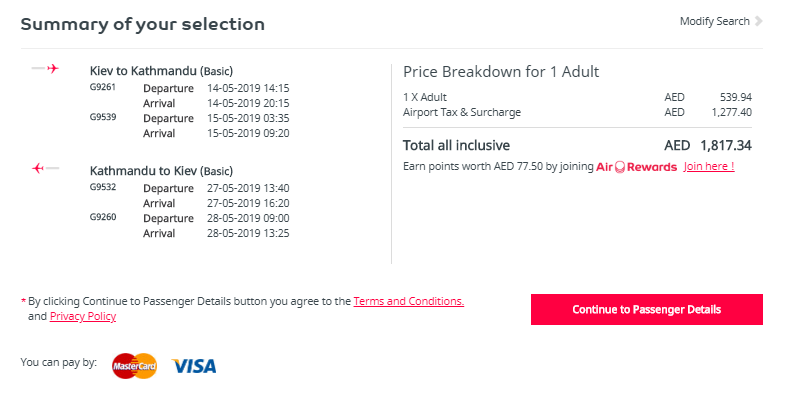Click the Modify Search chevron arrow

click(x=758, y=21)
